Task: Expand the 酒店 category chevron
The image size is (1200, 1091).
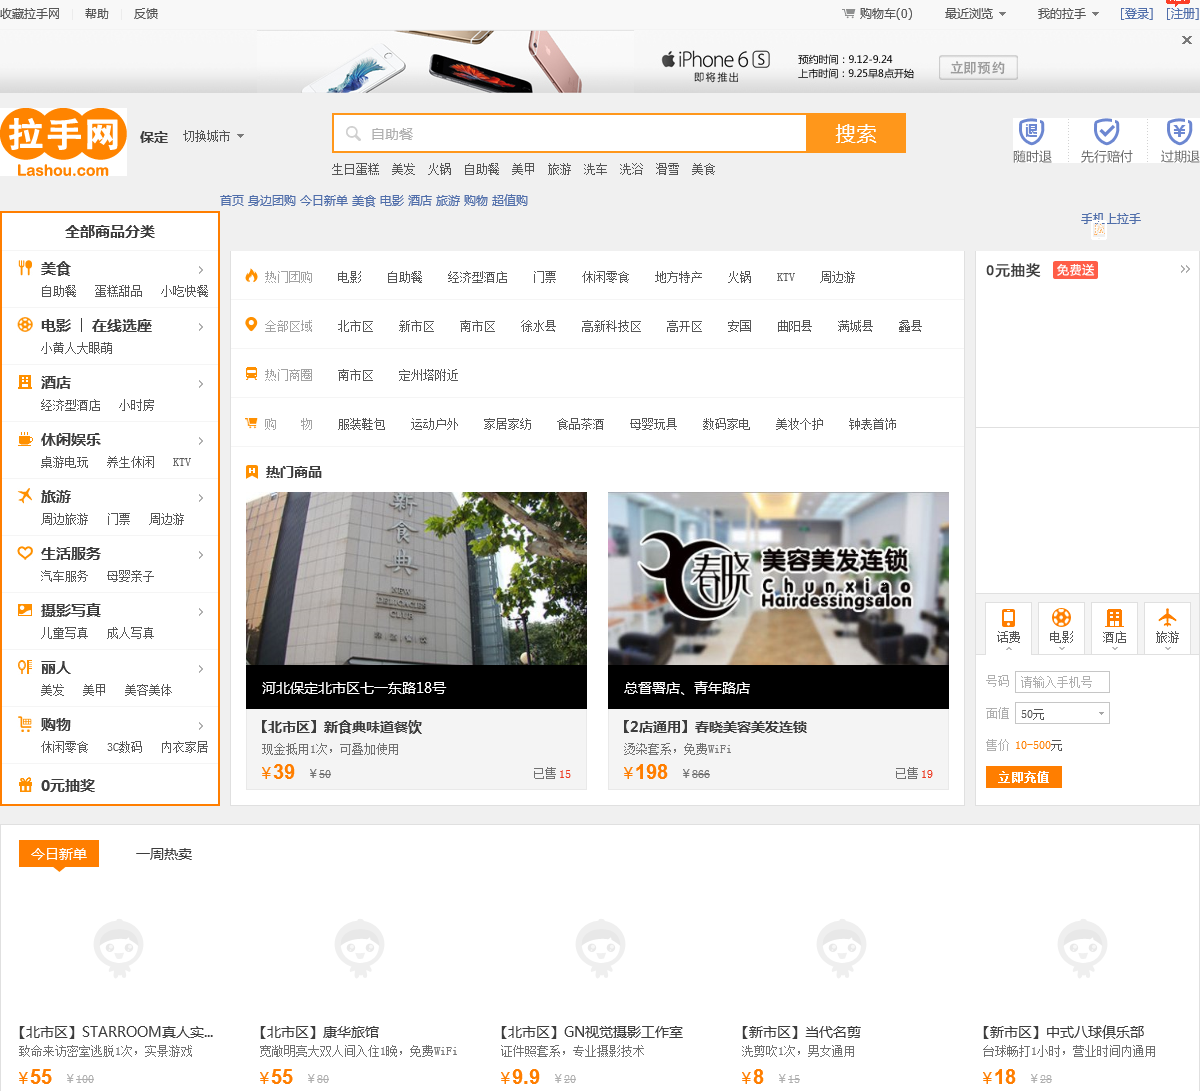Action: click(201, 383)
